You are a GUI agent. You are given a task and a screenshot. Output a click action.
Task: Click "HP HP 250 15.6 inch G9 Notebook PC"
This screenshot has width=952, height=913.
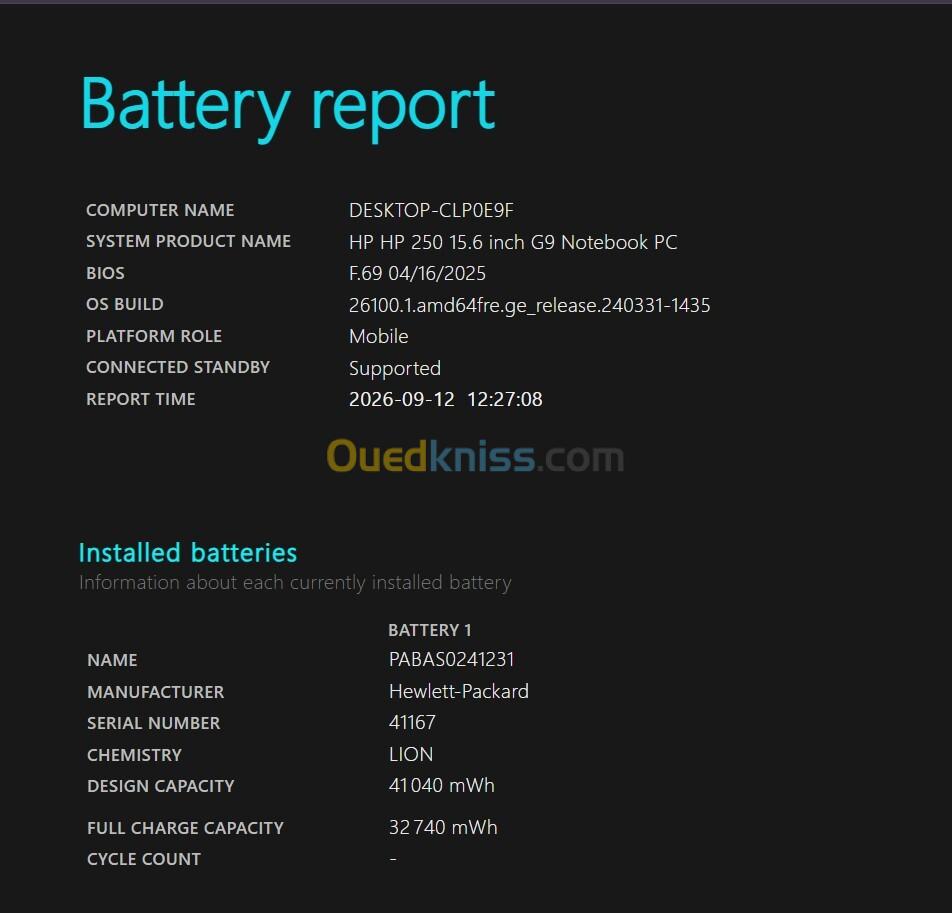click(x=513, y=242)
